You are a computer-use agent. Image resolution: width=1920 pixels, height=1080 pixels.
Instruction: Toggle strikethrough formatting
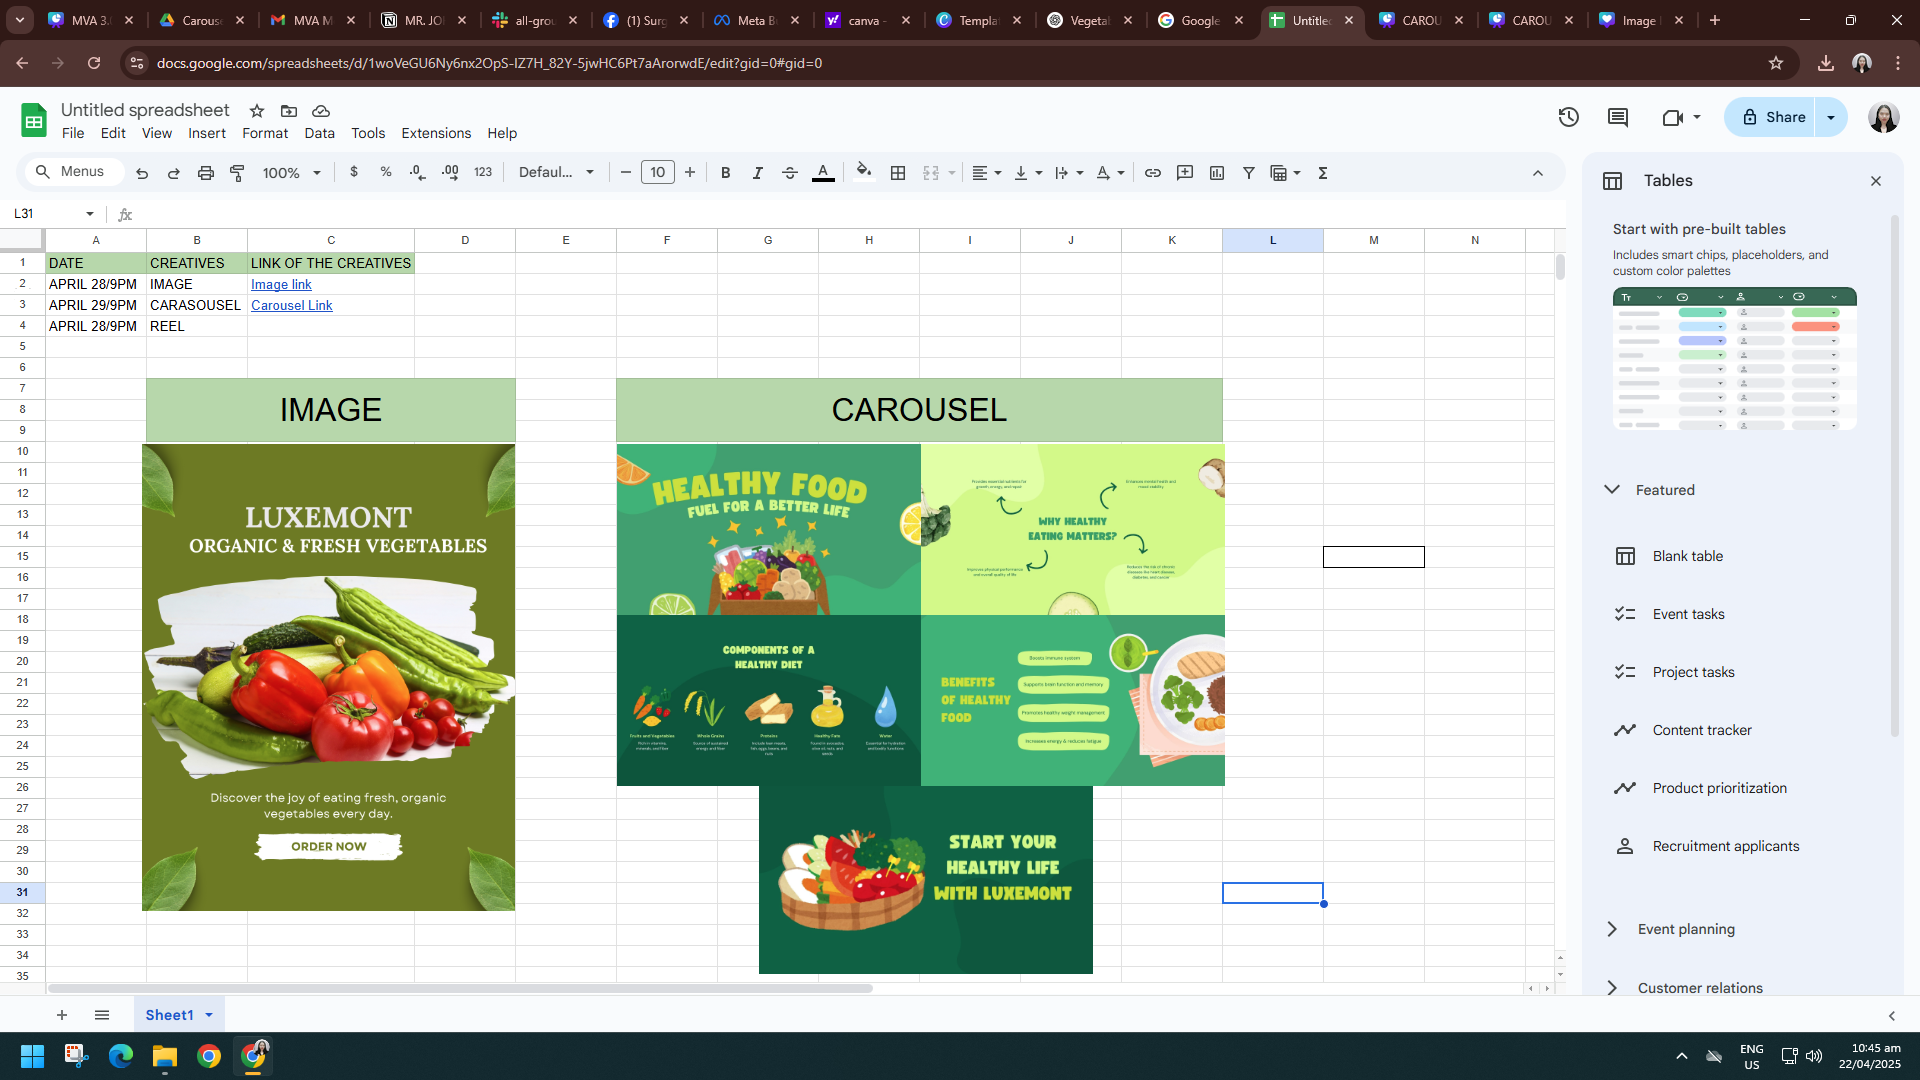(x=790, y=173)
